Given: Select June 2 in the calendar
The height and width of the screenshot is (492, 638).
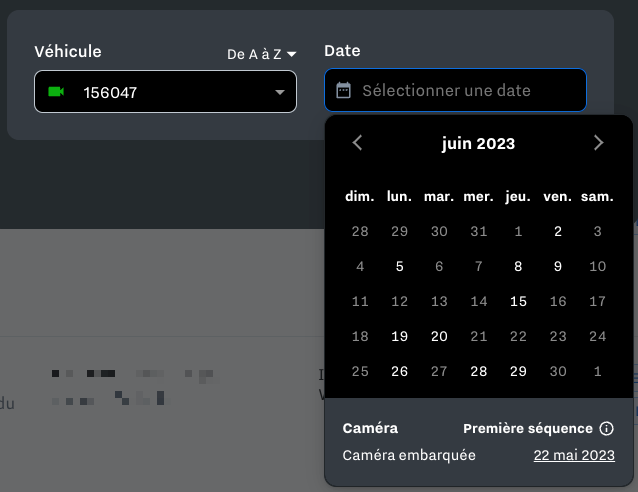Looking at the screenshot, I should tap(558, 232).
